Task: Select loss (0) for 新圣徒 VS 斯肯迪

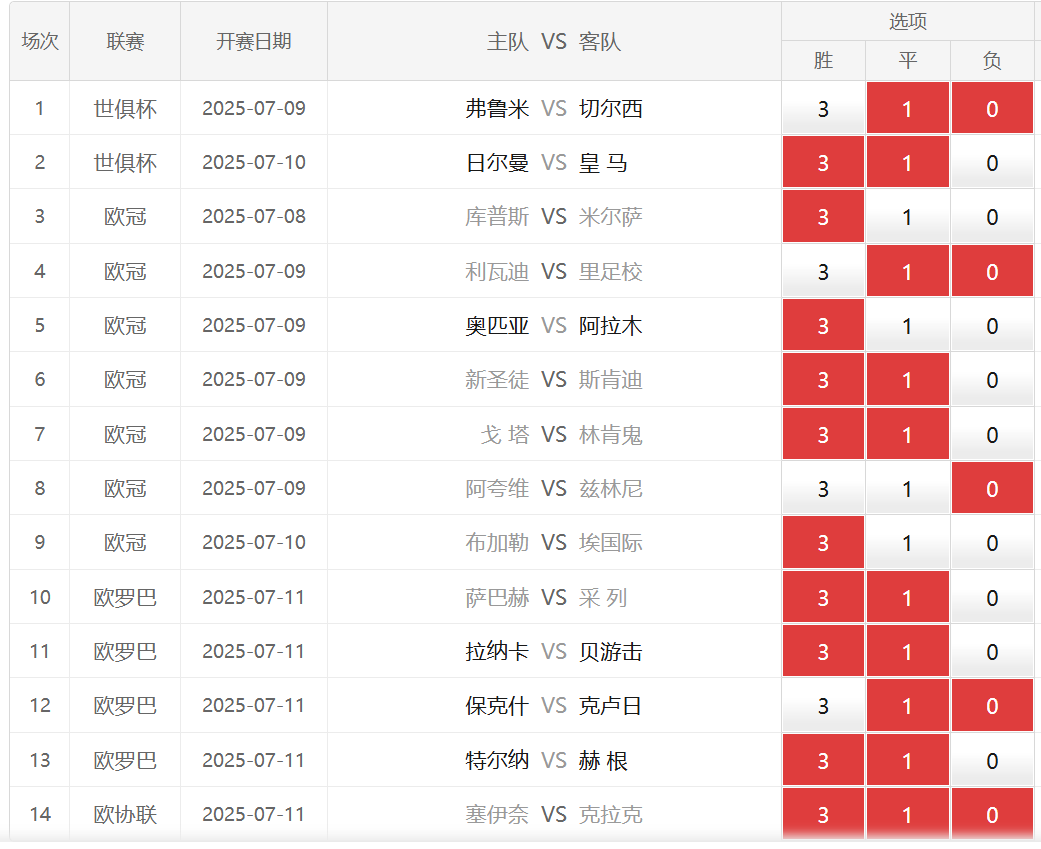Action: click(x=992, y=380)
